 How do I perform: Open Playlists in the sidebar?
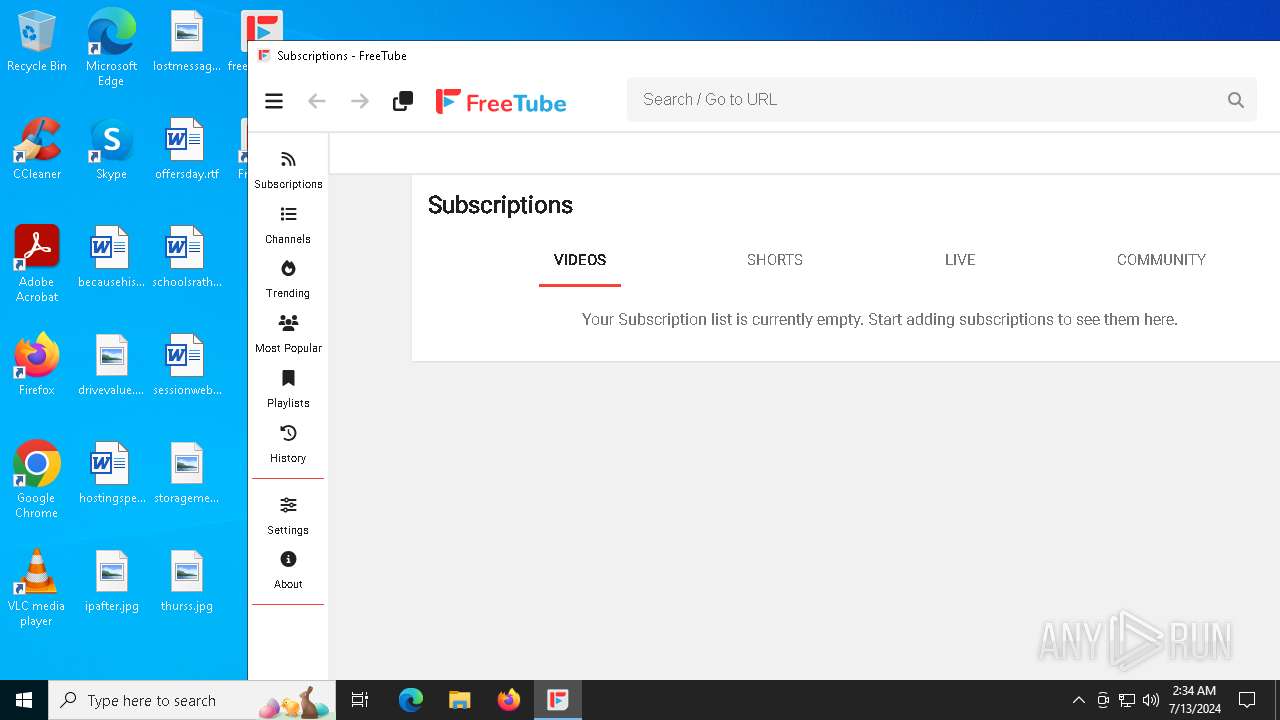pyautogui.click(x=288, y=389)
